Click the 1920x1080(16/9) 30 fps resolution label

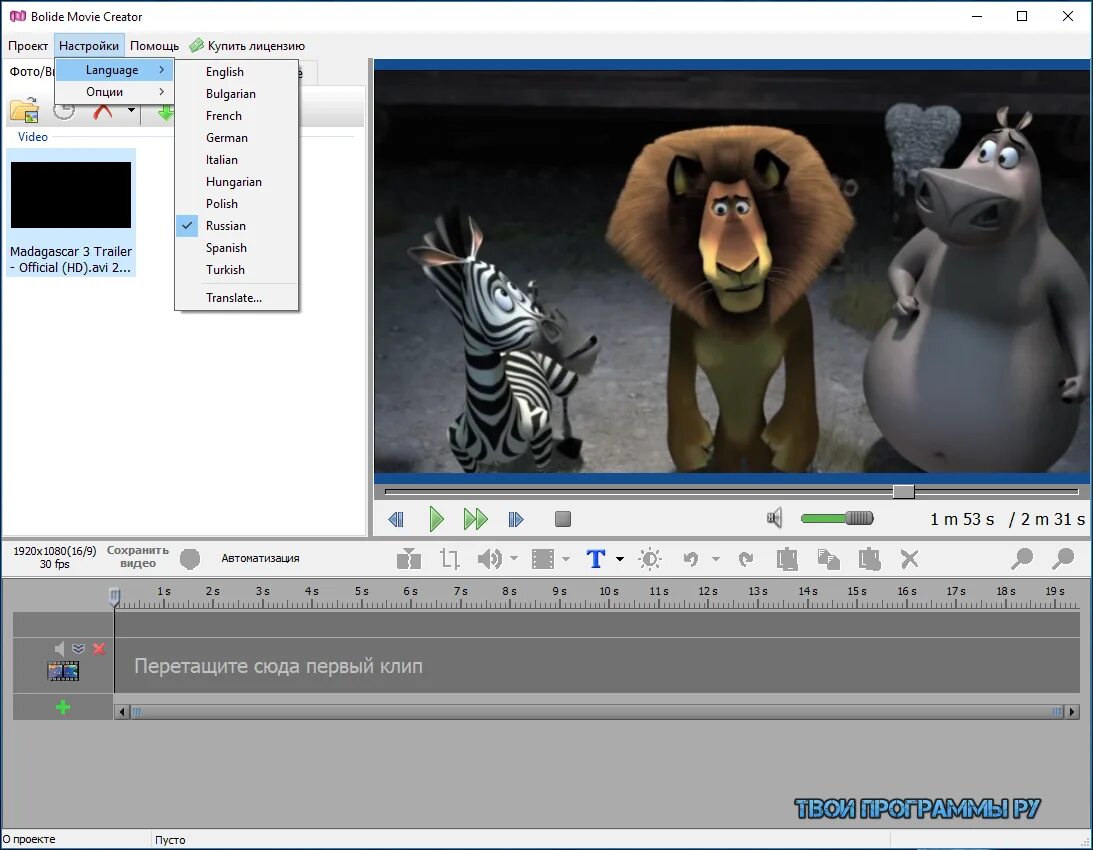[54, 557]
